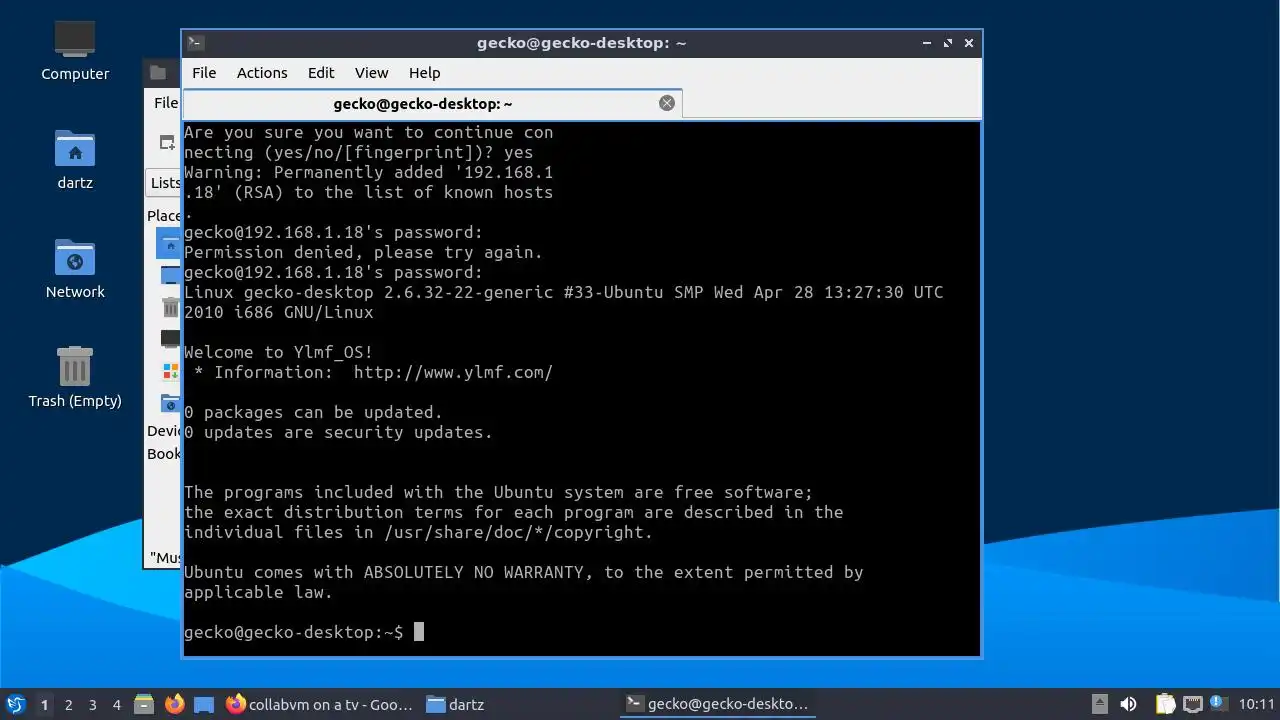Click the http://www.ylmf.com/ URL in terminal

coord(453,372)
